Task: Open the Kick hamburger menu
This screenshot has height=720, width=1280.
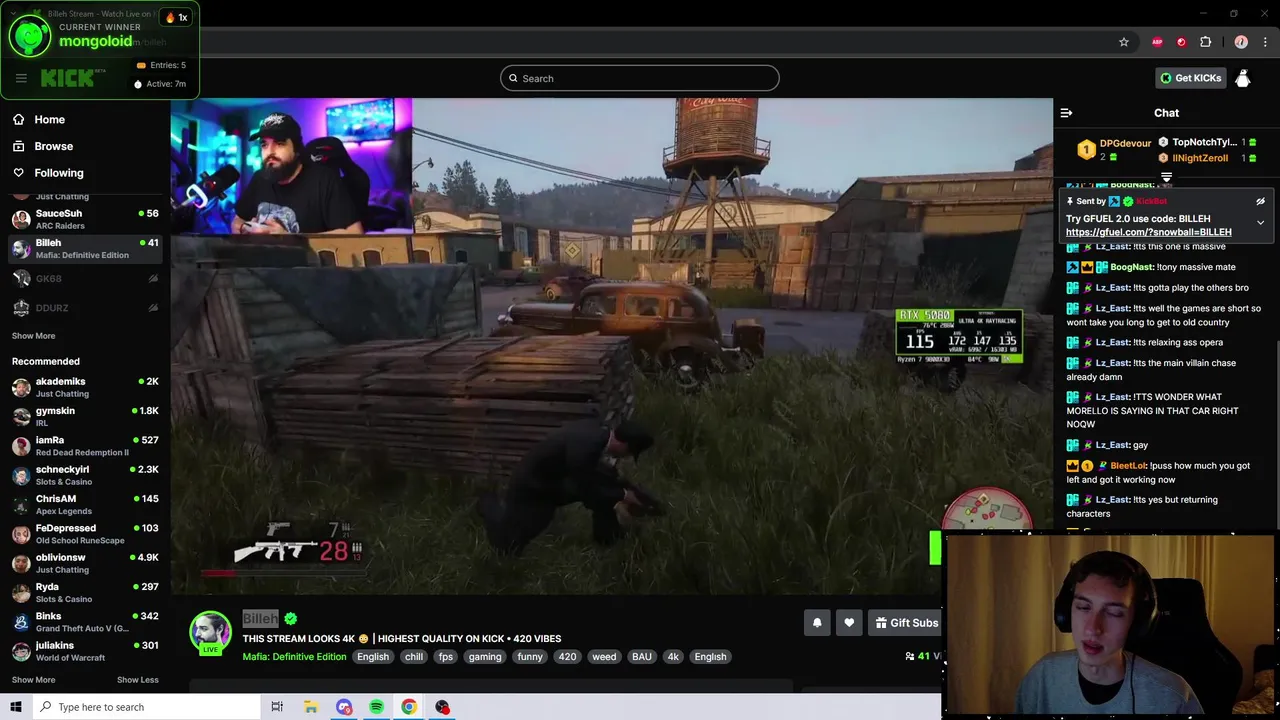Action: tap(20, 78)
